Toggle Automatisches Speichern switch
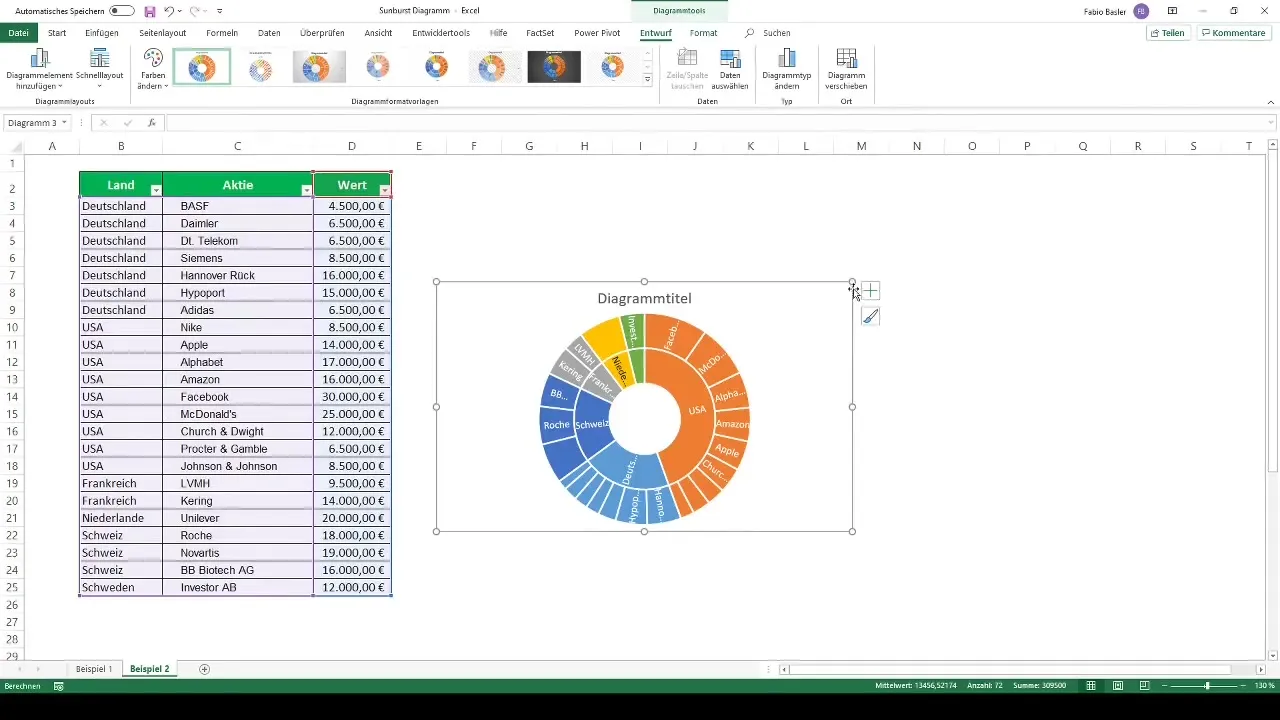The height and width of the screenshot is (720, 1280). 122,11
